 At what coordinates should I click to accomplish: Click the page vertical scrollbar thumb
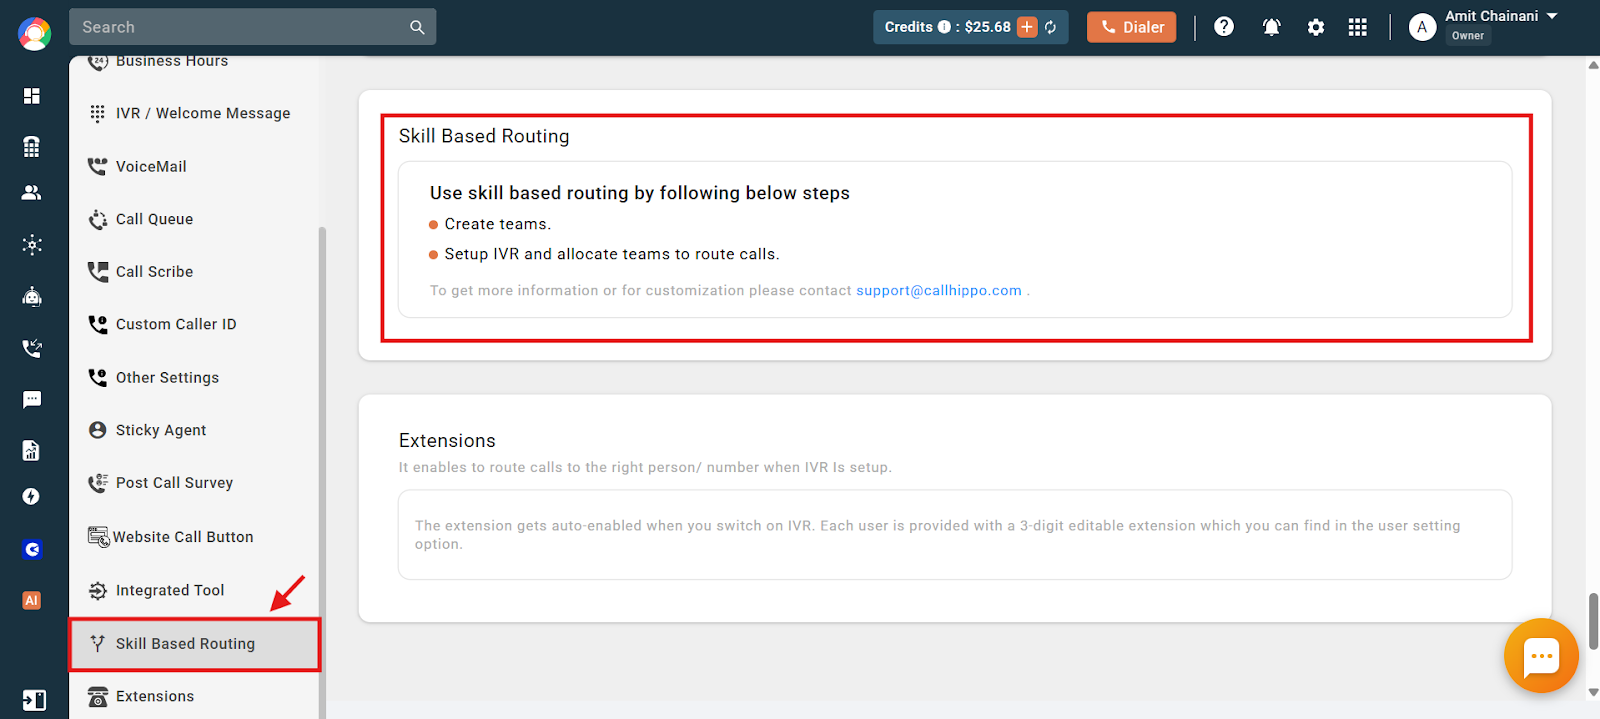[1593, 621]
